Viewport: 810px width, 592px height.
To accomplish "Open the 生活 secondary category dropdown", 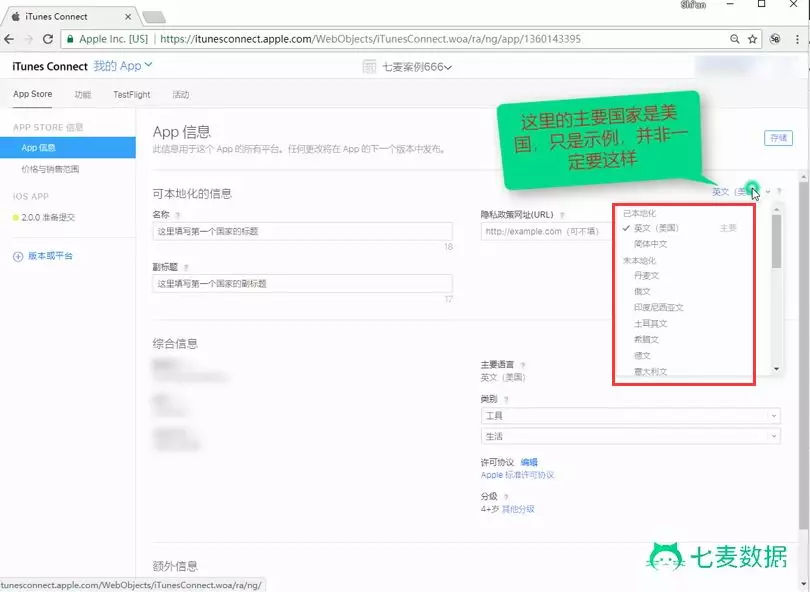I will click(630, 436).
